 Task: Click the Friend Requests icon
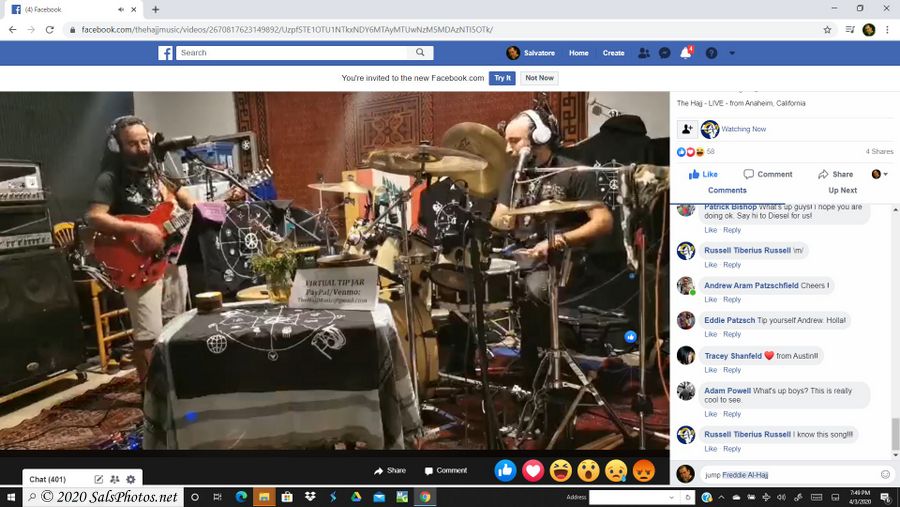tap(643, 53)
